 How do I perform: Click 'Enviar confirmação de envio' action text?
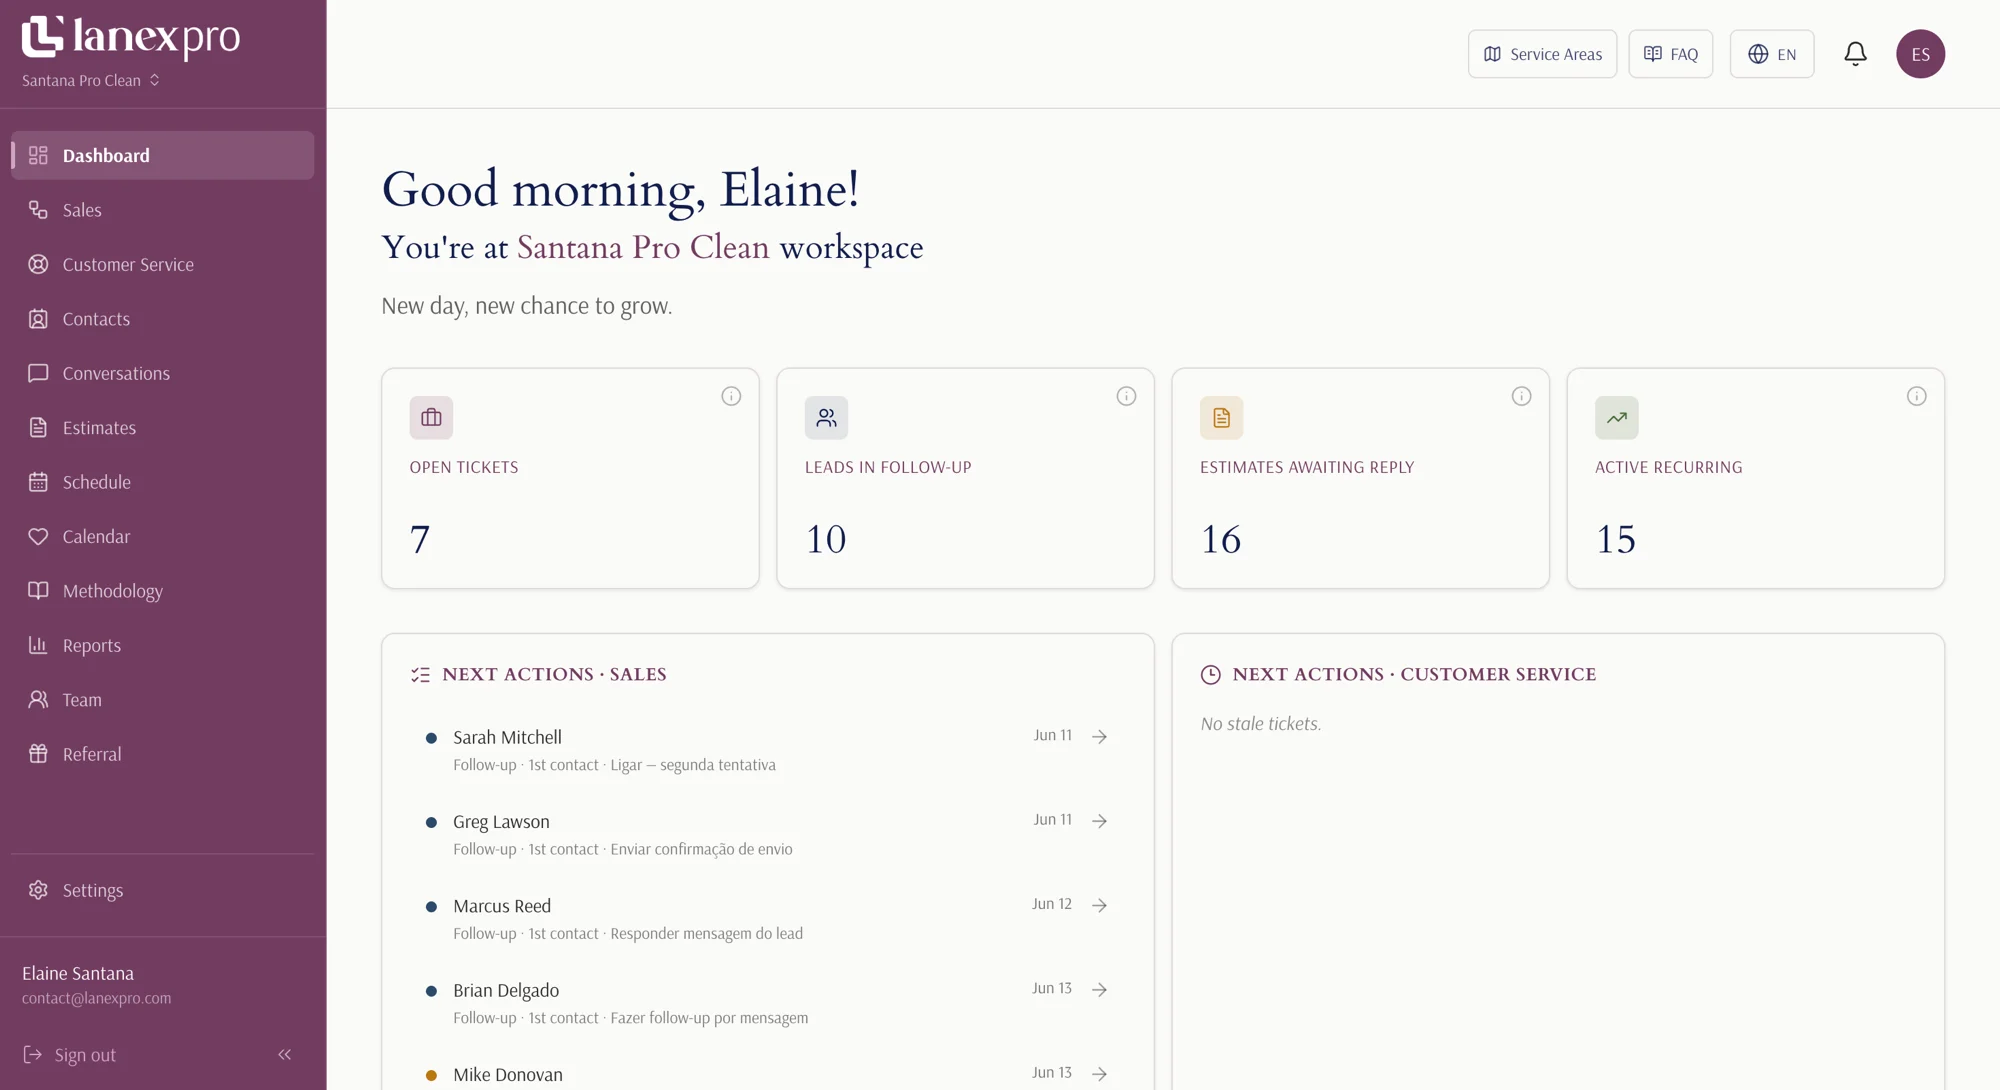pos(701,849)
